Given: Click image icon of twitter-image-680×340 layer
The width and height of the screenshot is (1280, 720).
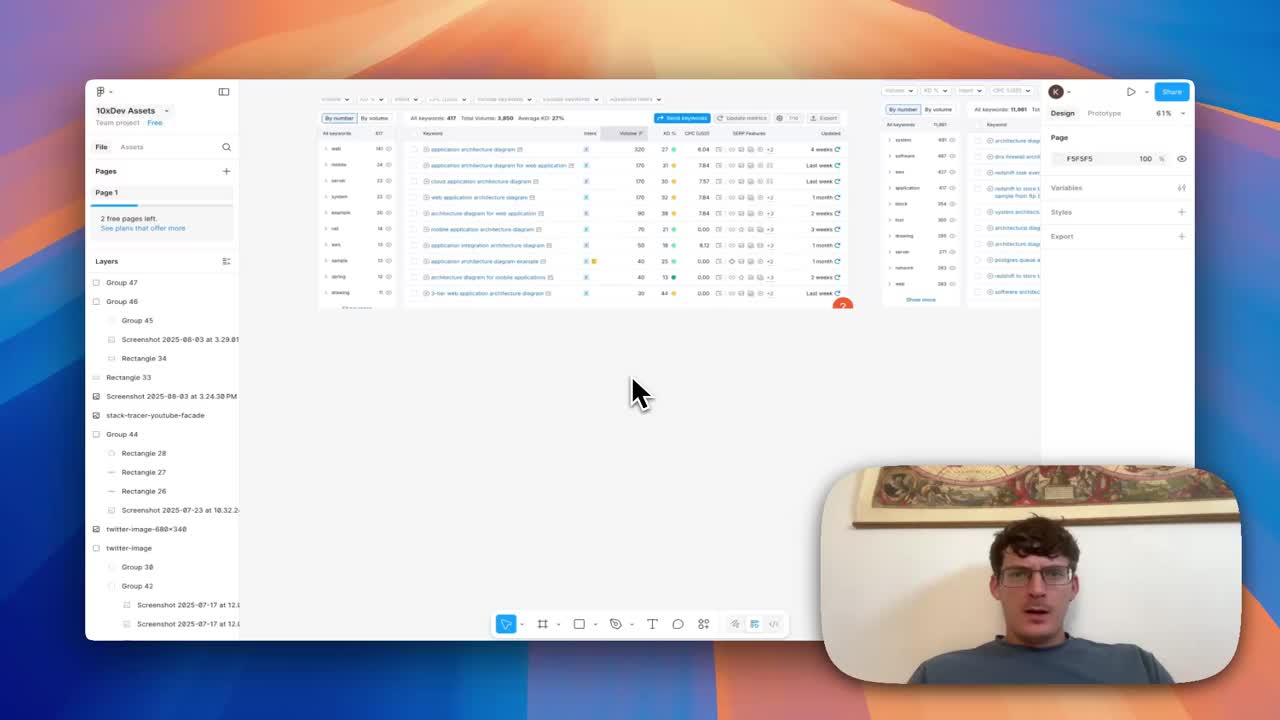Looking at the screenshot, I should click(96, 529).
